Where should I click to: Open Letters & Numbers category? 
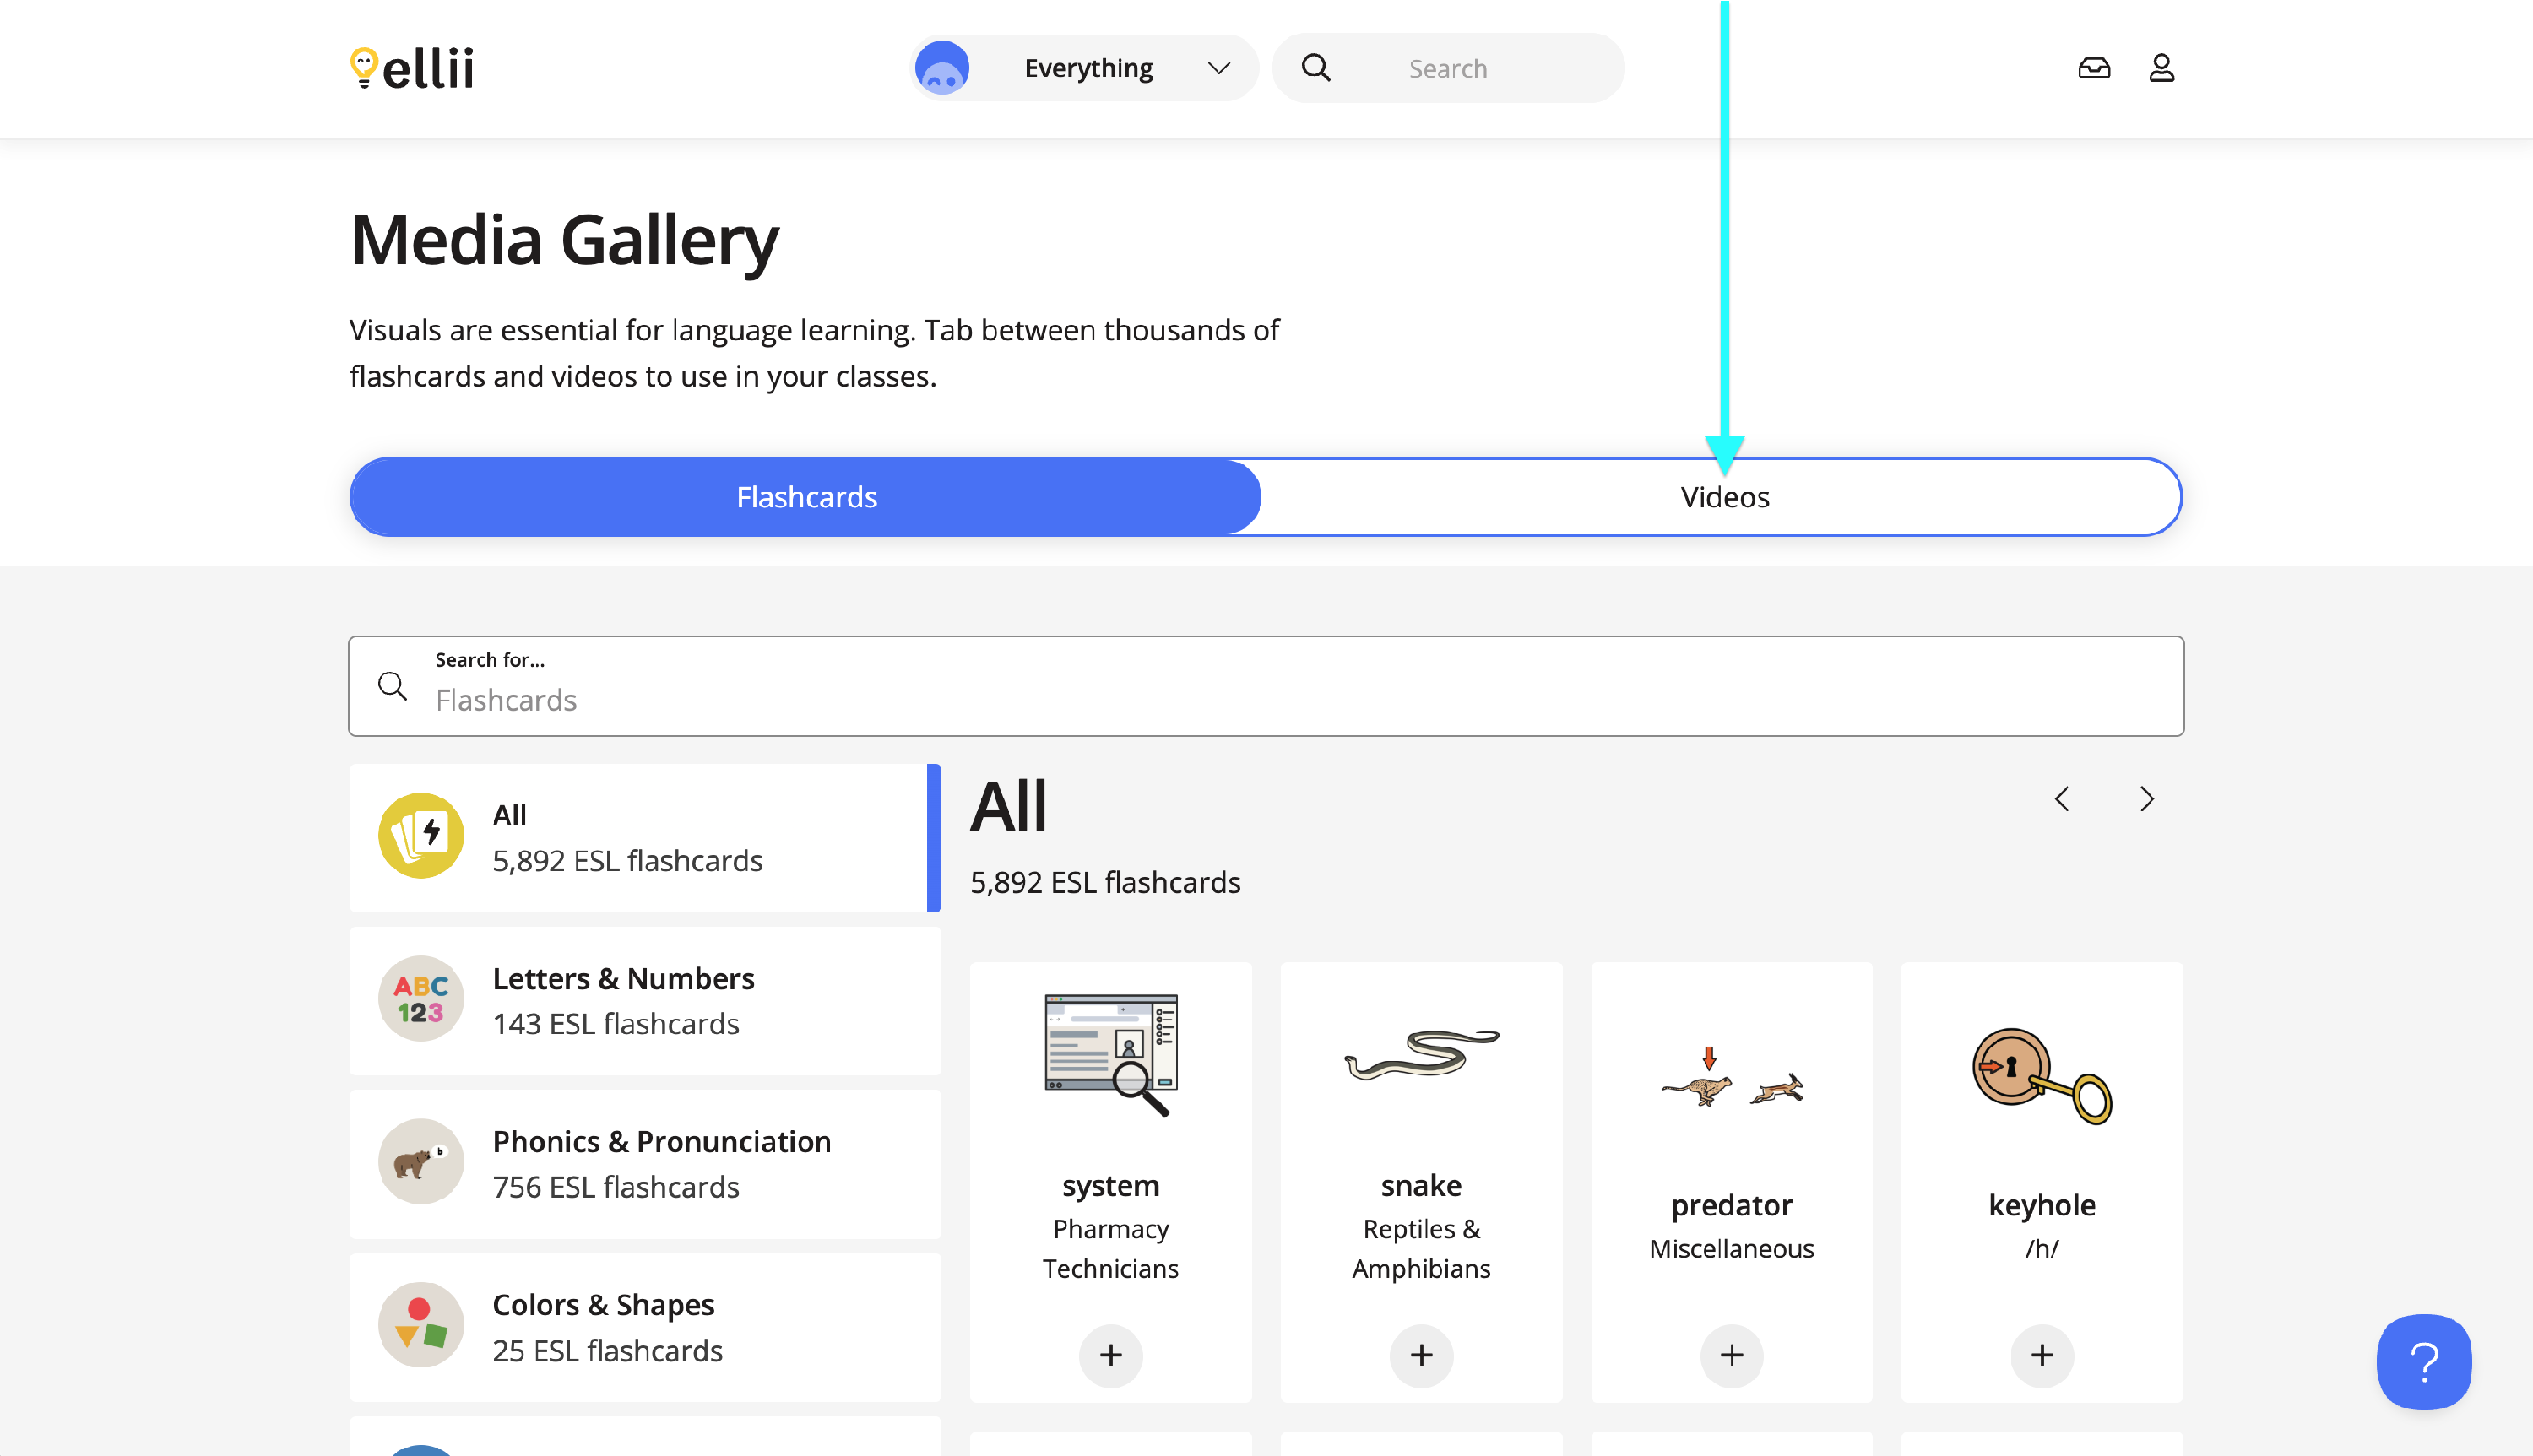pos(644,1001)
